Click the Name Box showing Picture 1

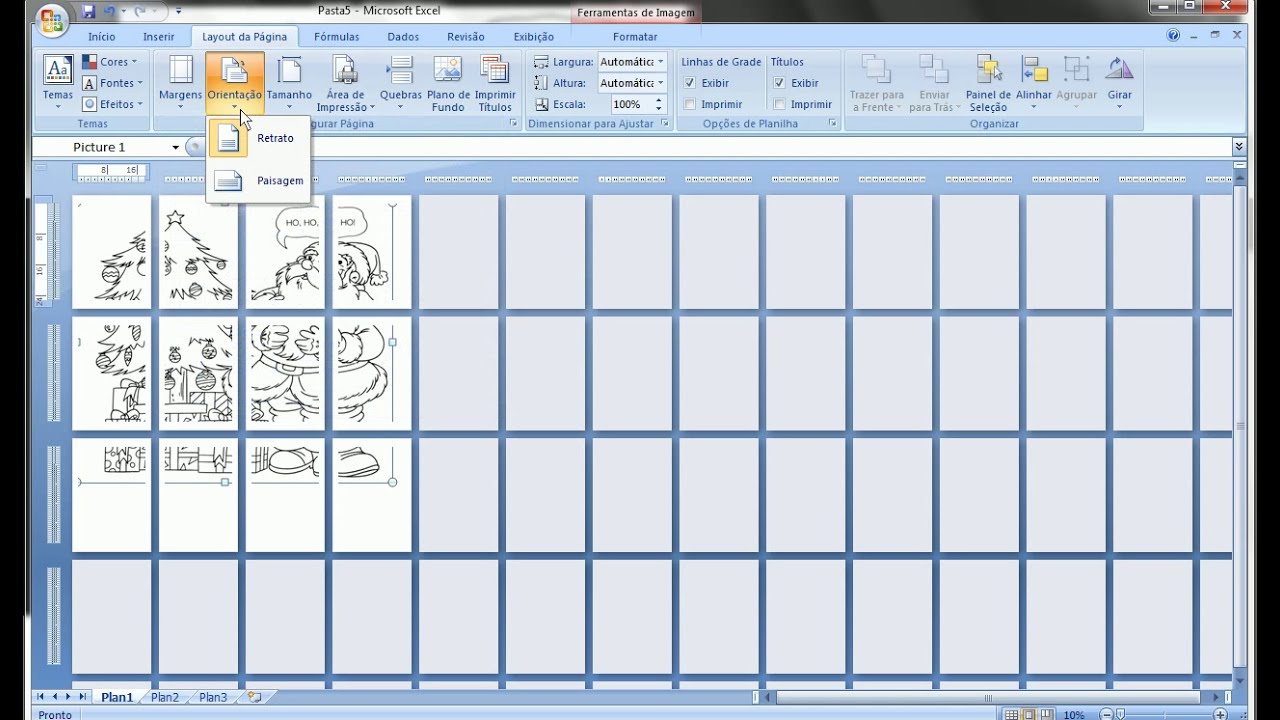point(100,147)
